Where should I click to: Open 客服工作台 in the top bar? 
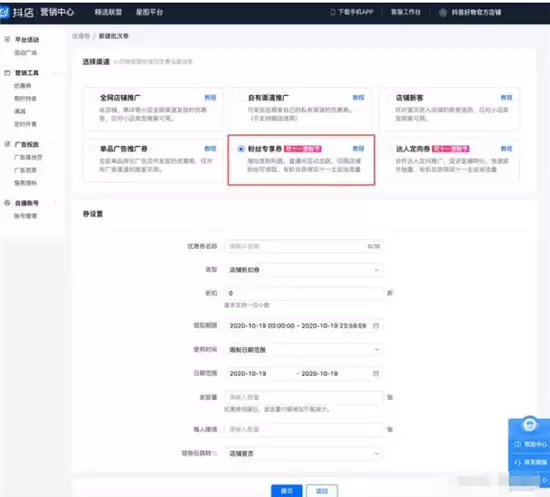[x=405, y=12]
